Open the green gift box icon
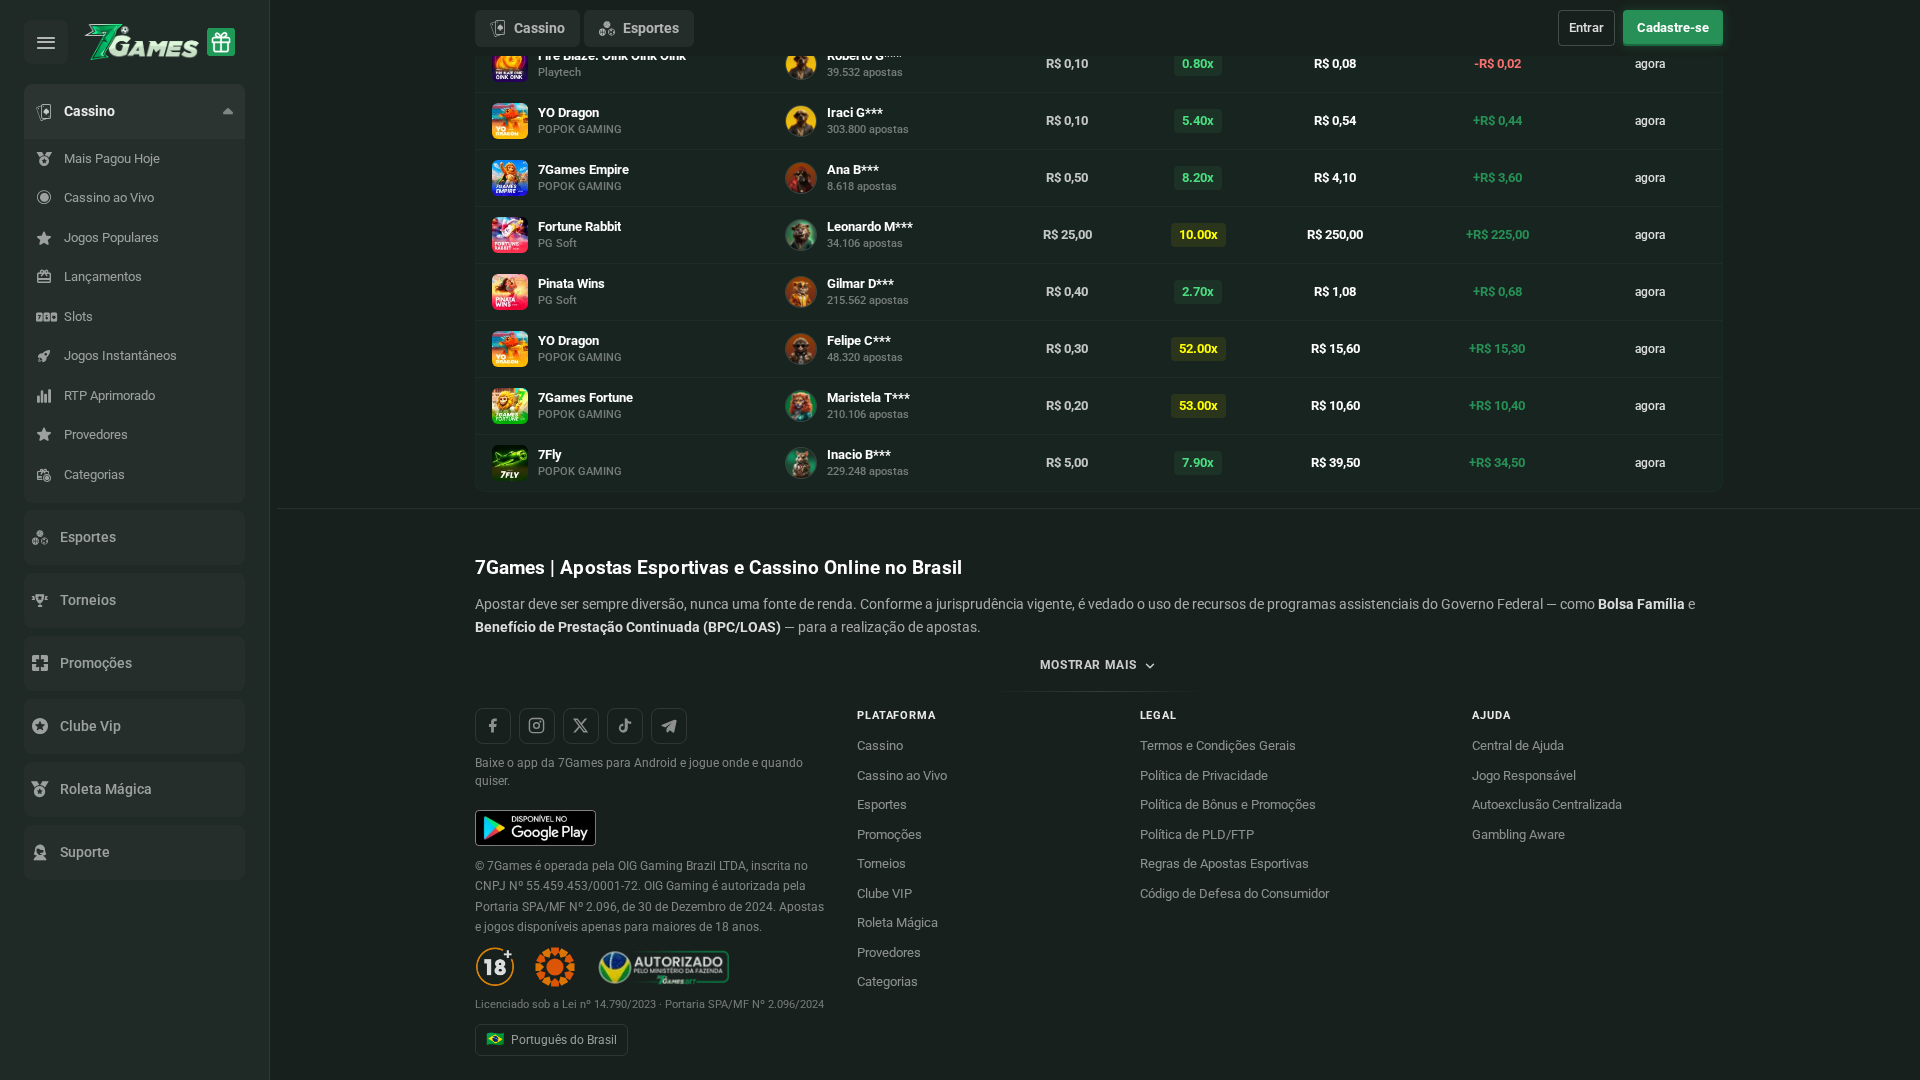The height and width of the screenshot is (1080, 1920). [x=221, y=42]
